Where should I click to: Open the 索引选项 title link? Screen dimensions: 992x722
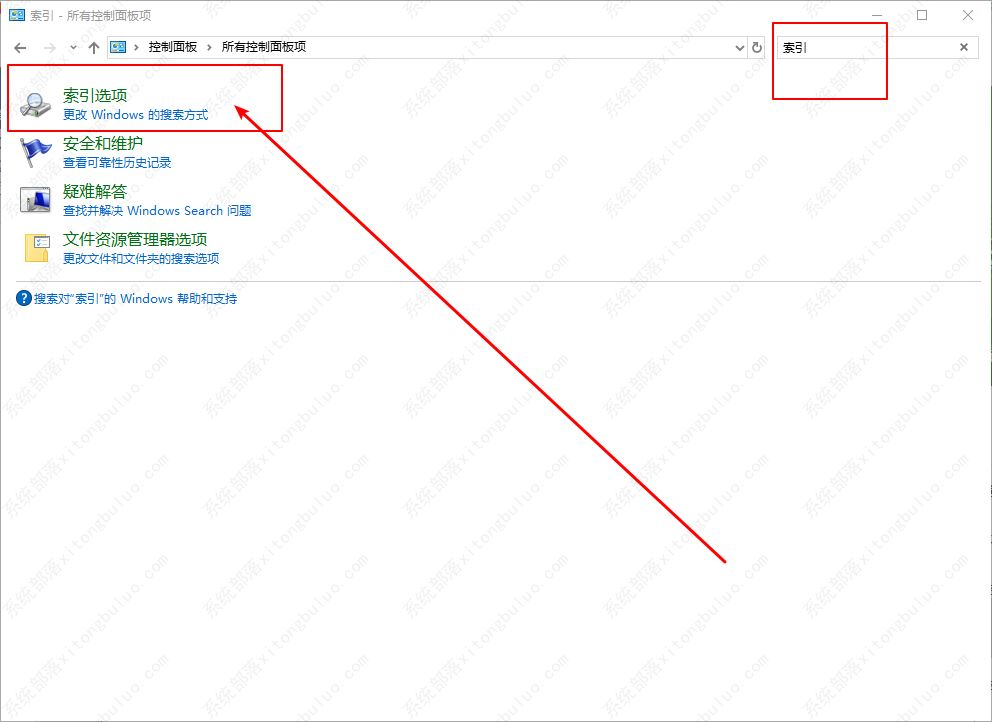click(95, 96)
